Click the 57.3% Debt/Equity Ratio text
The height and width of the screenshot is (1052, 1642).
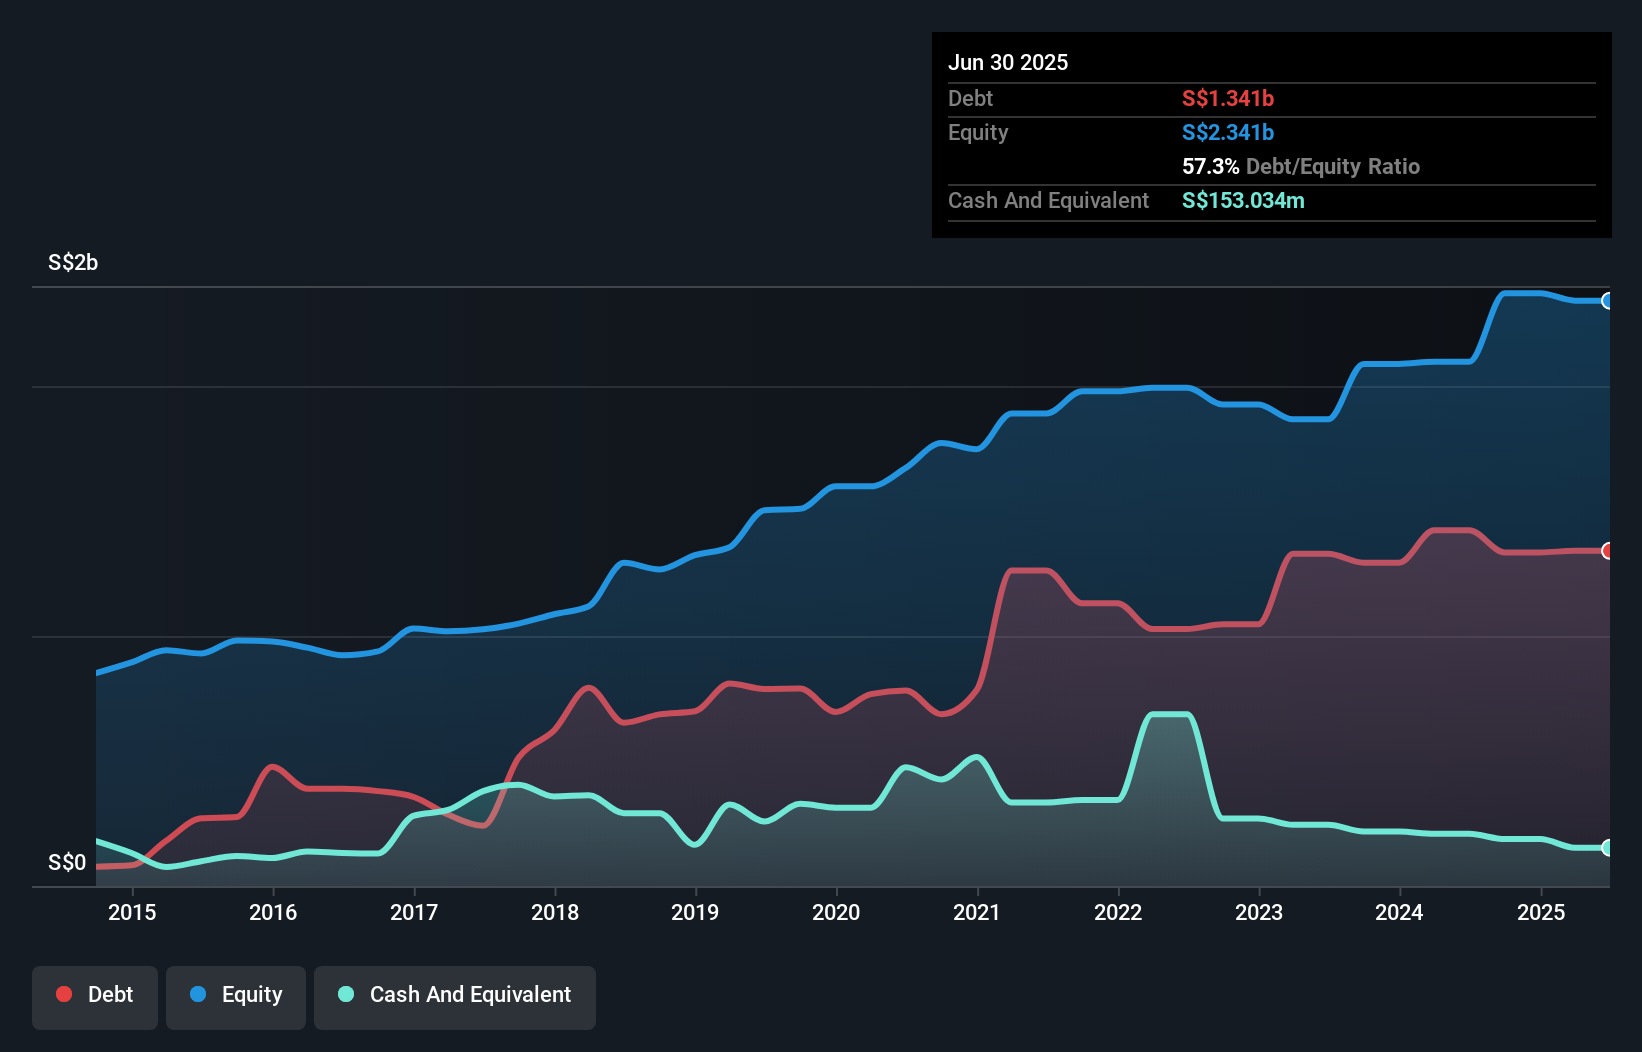coord(1301,166)
